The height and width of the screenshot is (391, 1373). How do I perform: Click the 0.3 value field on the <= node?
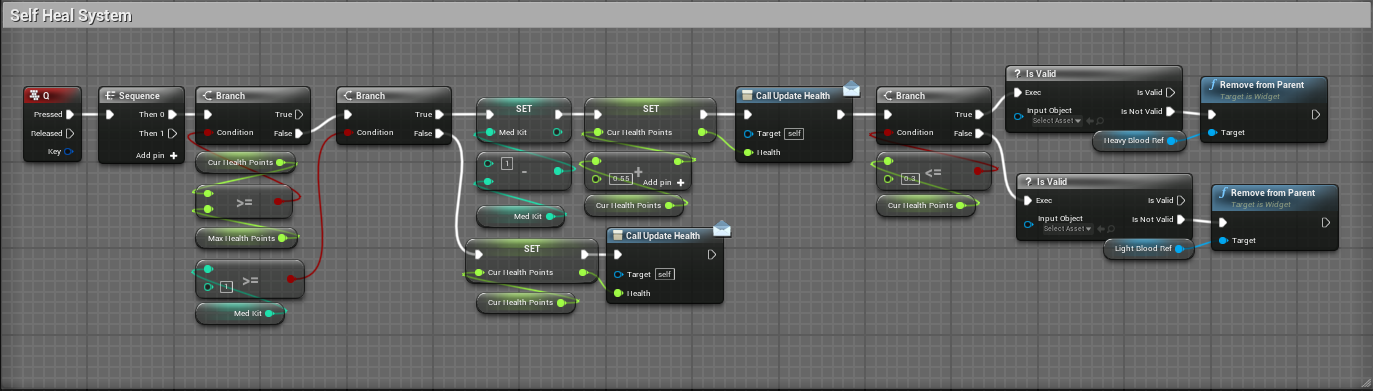coord(910,178)
